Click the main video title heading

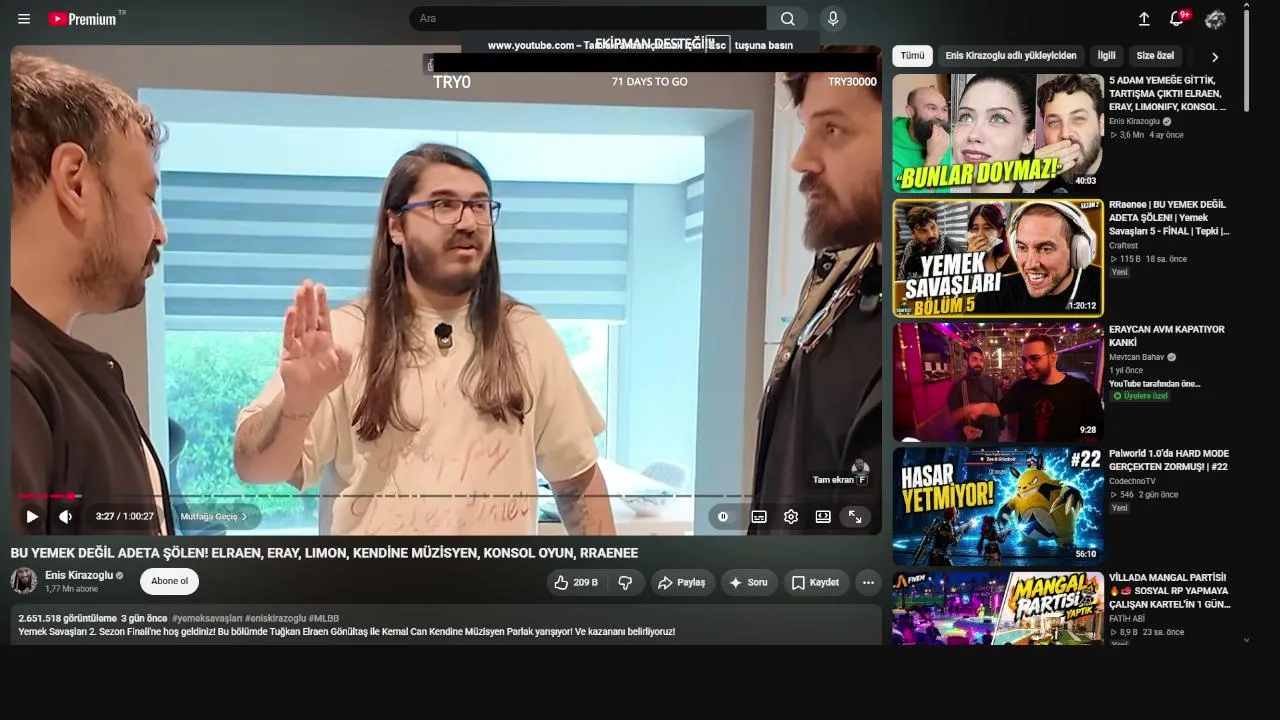pyautogui.click(x=324, y=553)
